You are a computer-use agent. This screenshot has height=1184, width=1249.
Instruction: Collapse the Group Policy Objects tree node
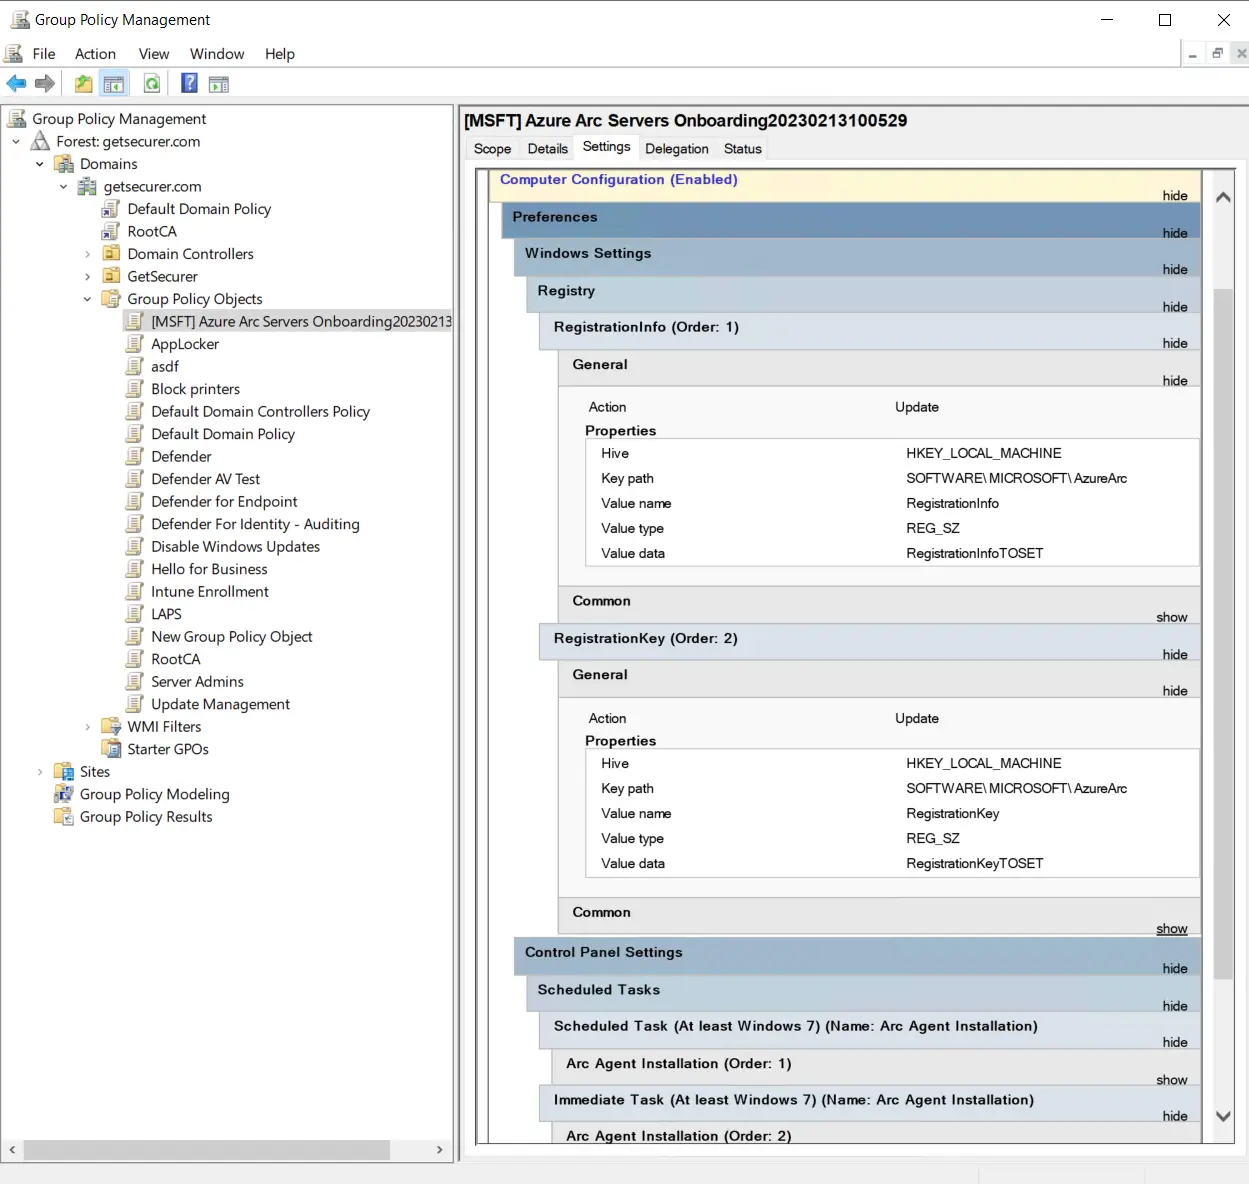(x=88, y=299)
